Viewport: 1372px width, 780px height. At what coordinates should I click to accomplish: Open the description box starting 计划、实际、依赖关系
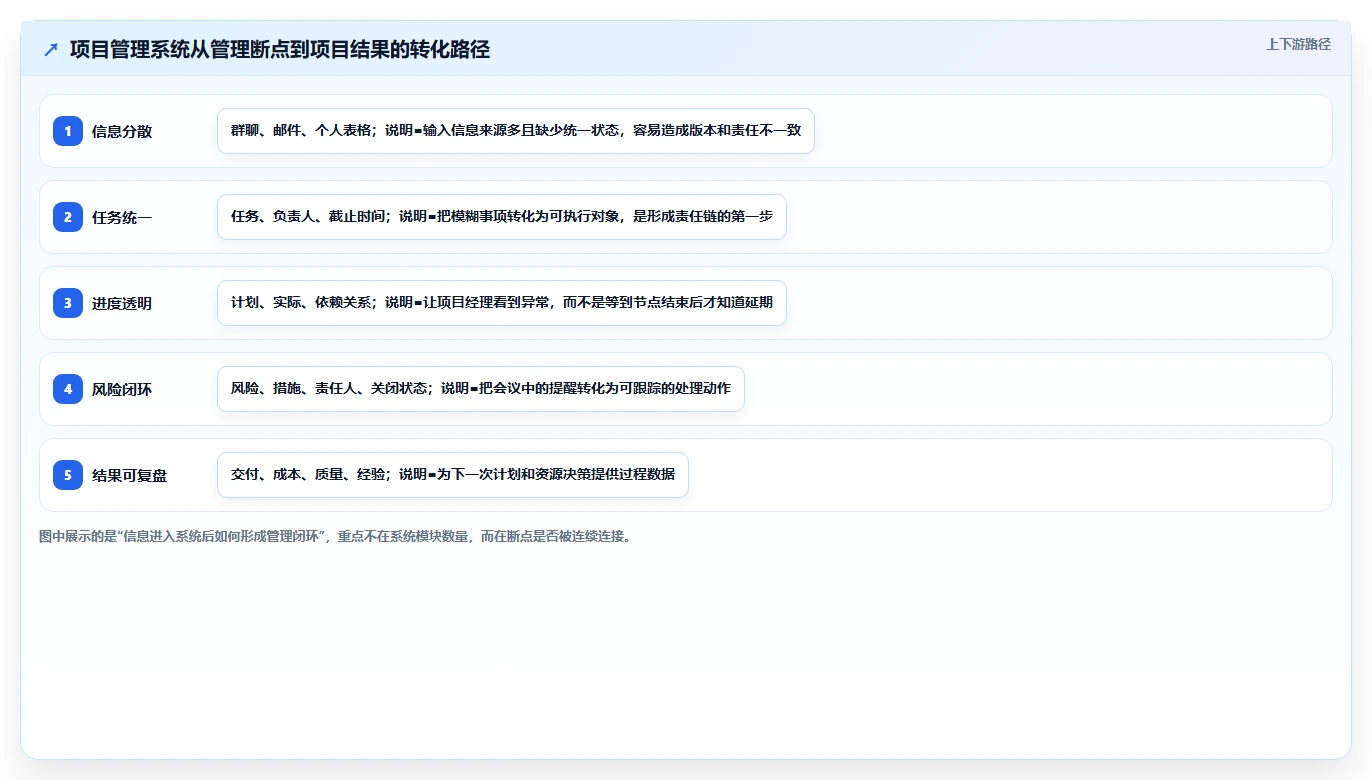click(502, 303)
